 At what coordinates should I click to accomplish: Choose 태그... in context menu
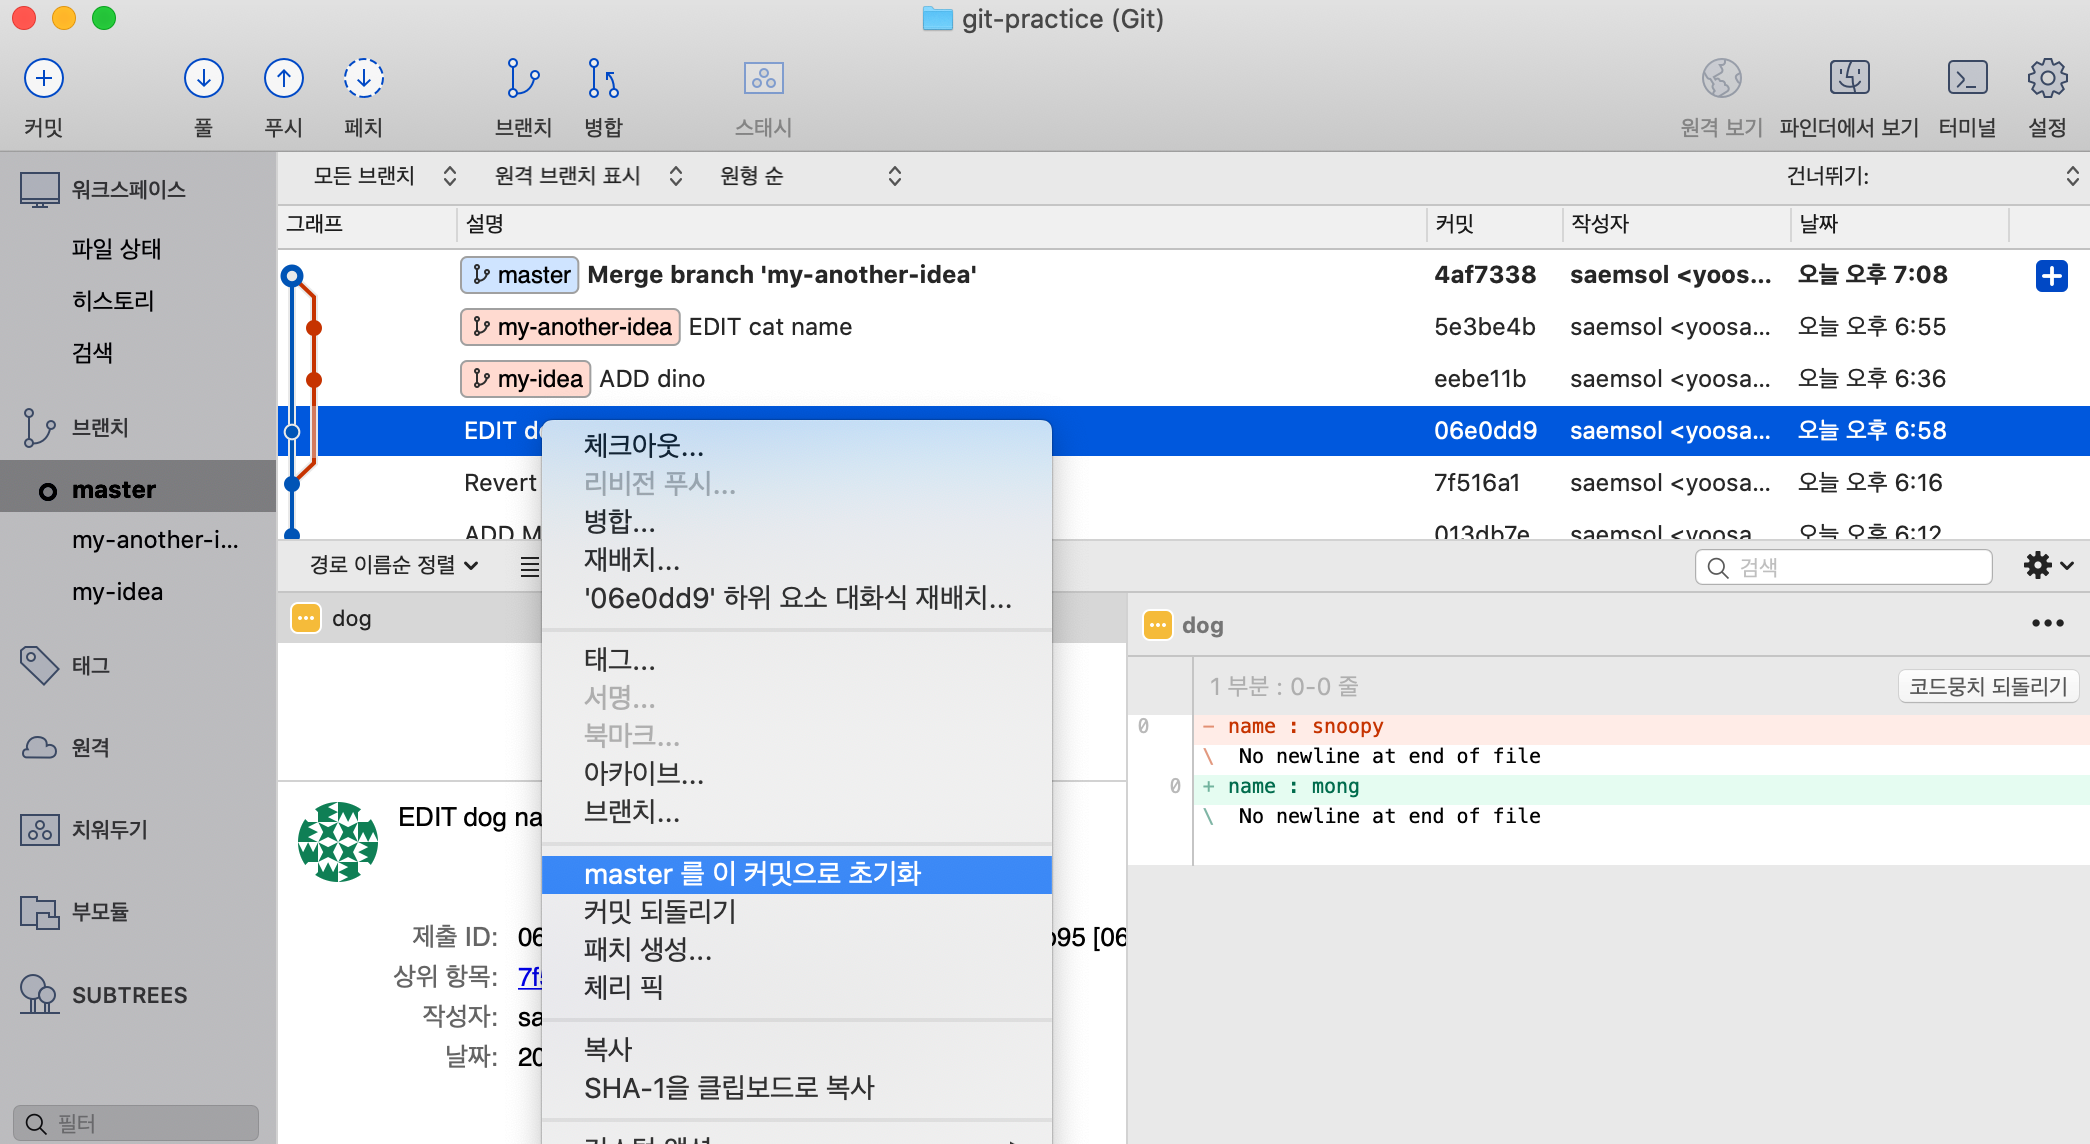point(796,660)
